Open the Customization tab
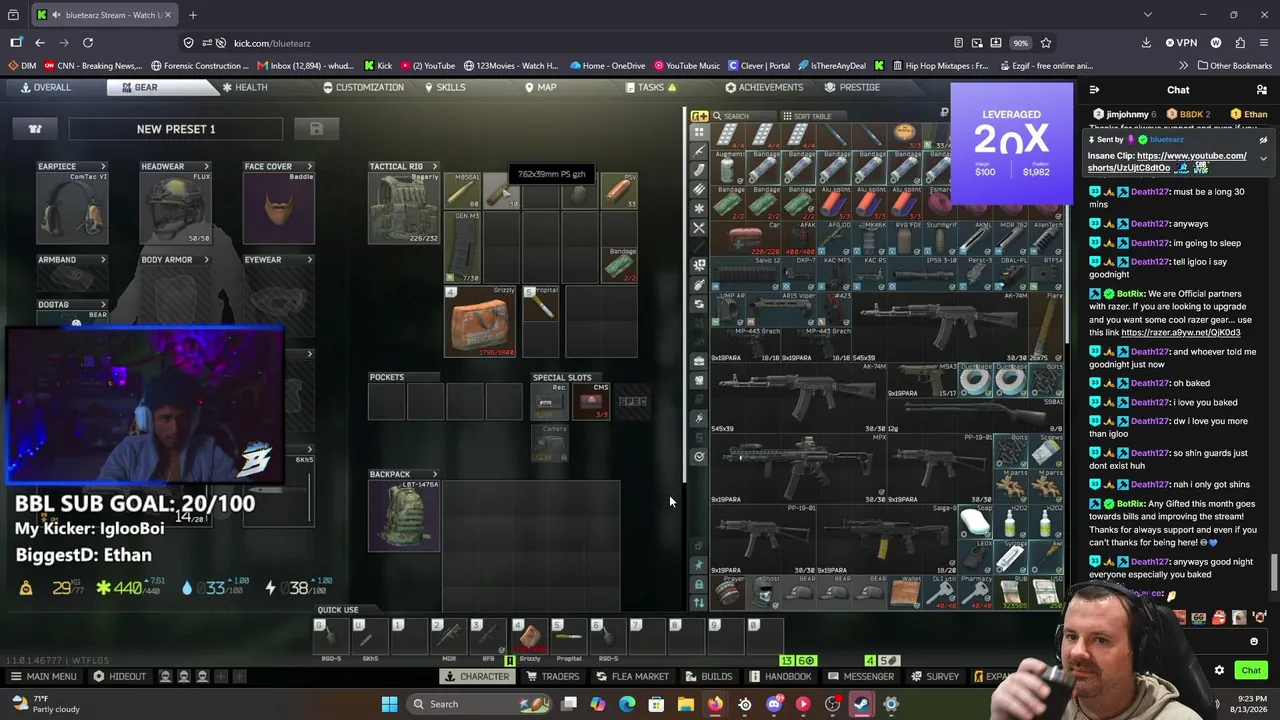The height and width of the screenshot is (720, 1280). [363, 87]
